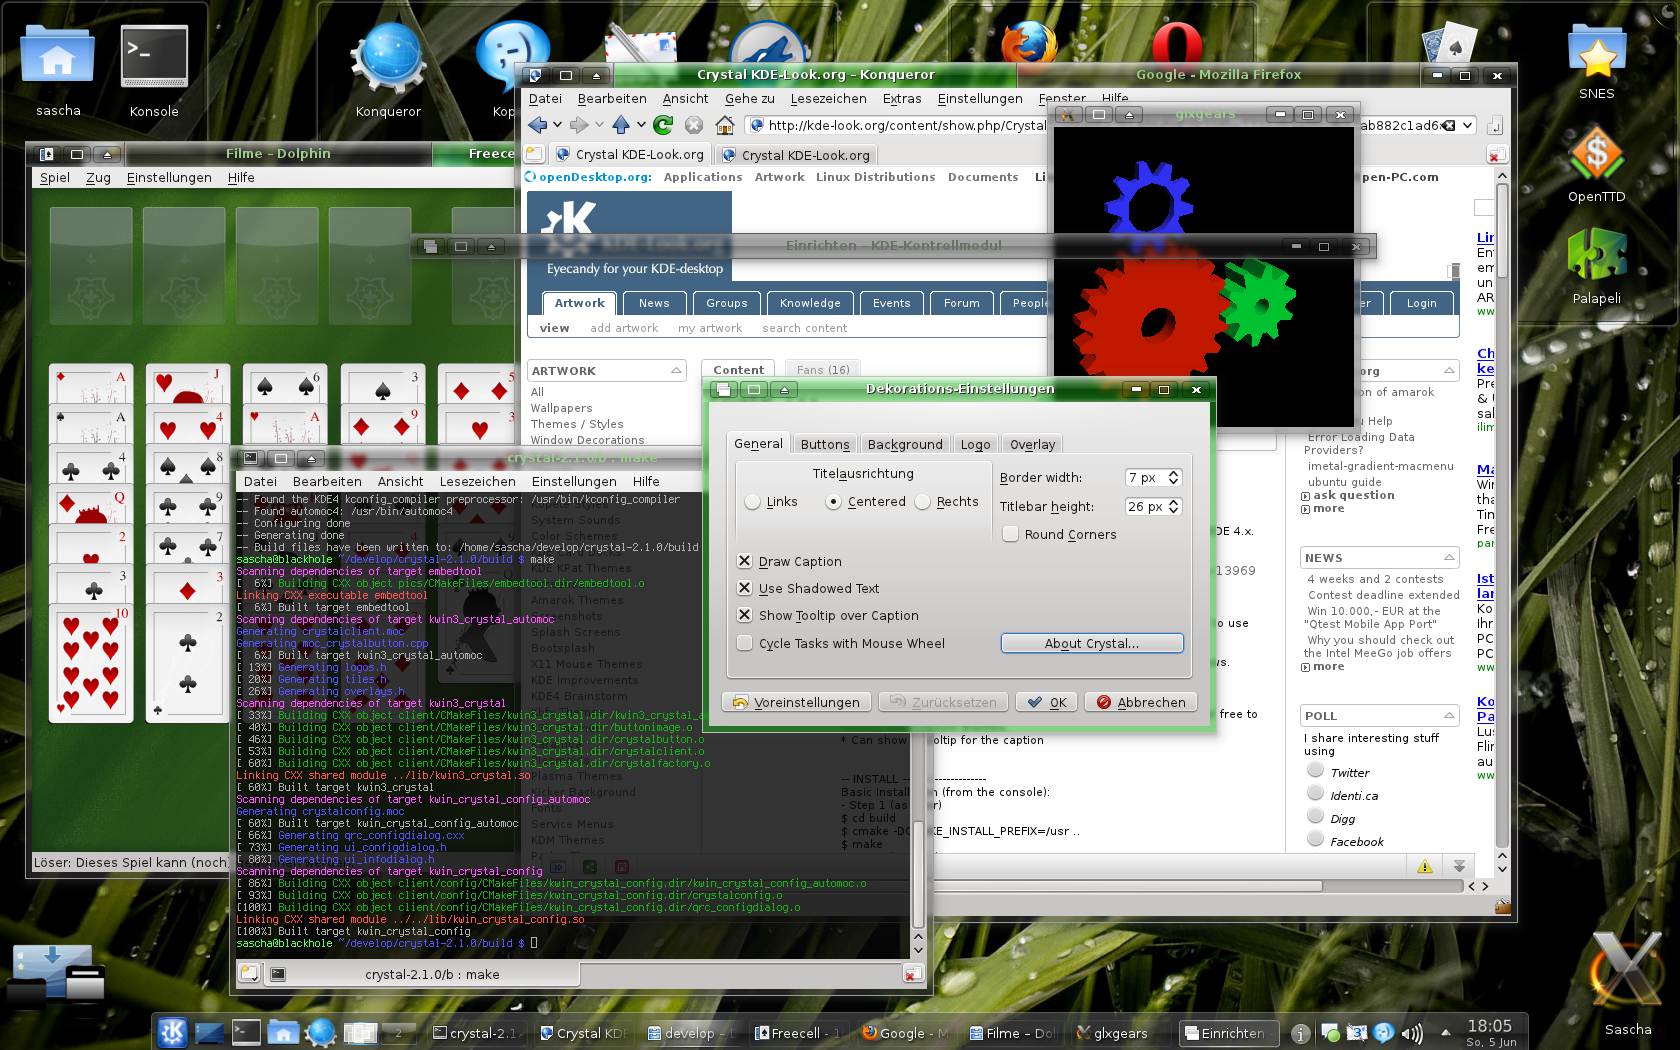Open the KDE application launcher menu
The image size is (1680, 1050).
[172, 1032]
